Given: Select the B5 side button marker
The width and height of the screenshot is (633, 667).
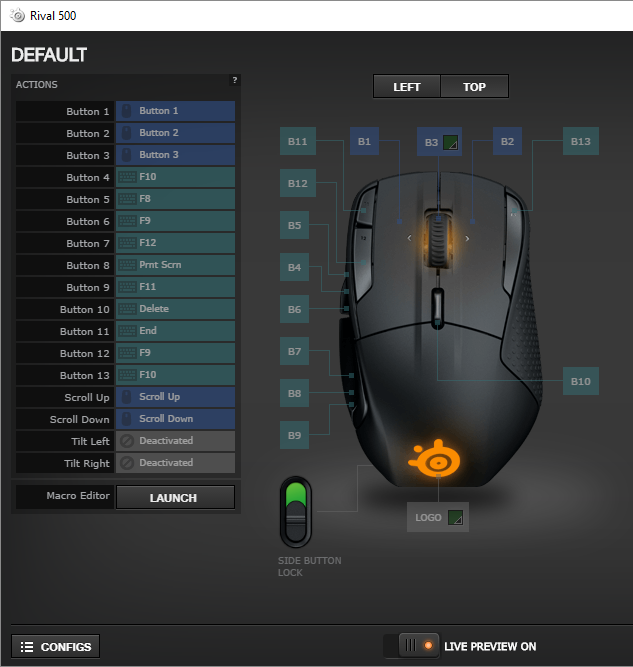Looking at the screenshot, I should tap(294, 225).
